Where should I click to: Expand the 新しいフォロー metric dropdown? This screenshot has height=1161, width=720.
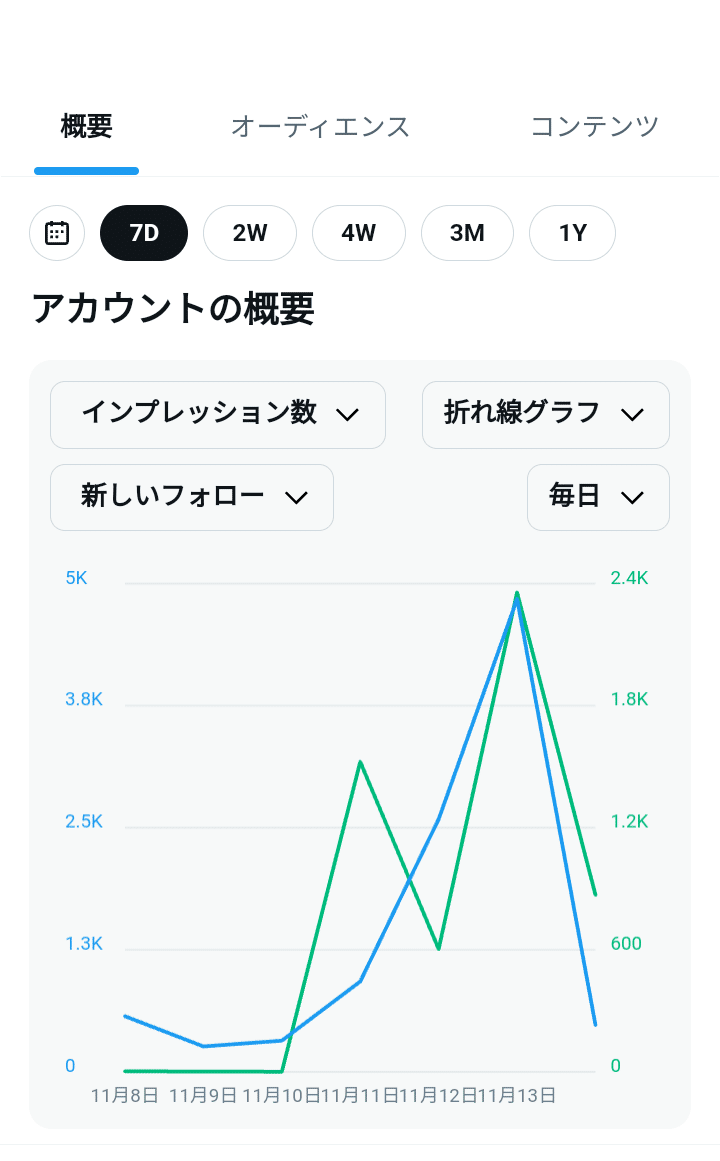coord(191,497)
